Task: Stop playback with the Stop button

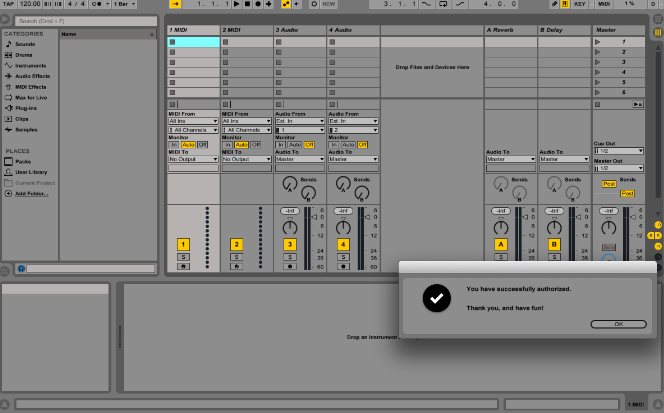Action: click(x=247, y=4)
